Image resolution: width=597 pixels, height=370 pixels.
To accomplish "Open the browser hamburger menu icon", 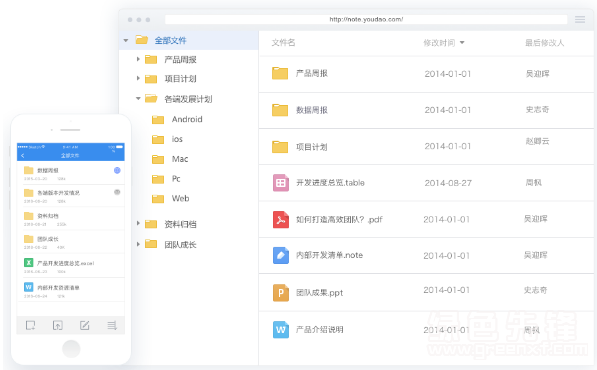I will coord(579,19).
